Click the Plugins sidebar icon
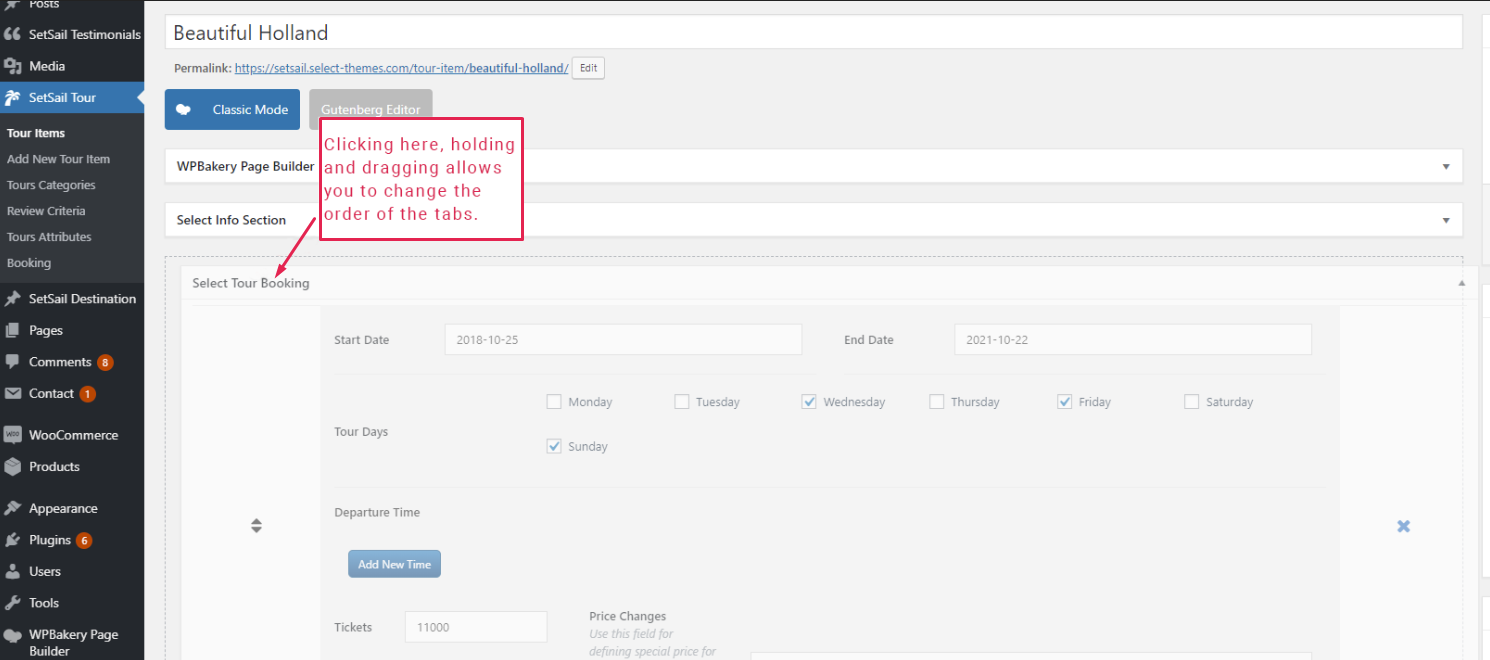 pos(13,540)
